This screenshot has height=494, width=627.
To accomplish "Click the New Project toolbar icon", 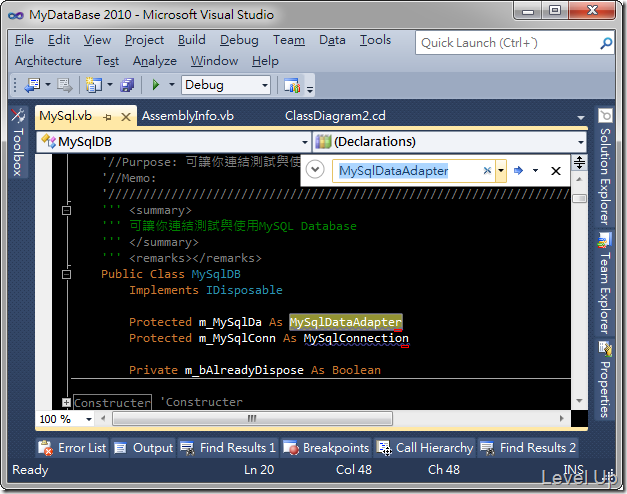I will pos(94,85).
